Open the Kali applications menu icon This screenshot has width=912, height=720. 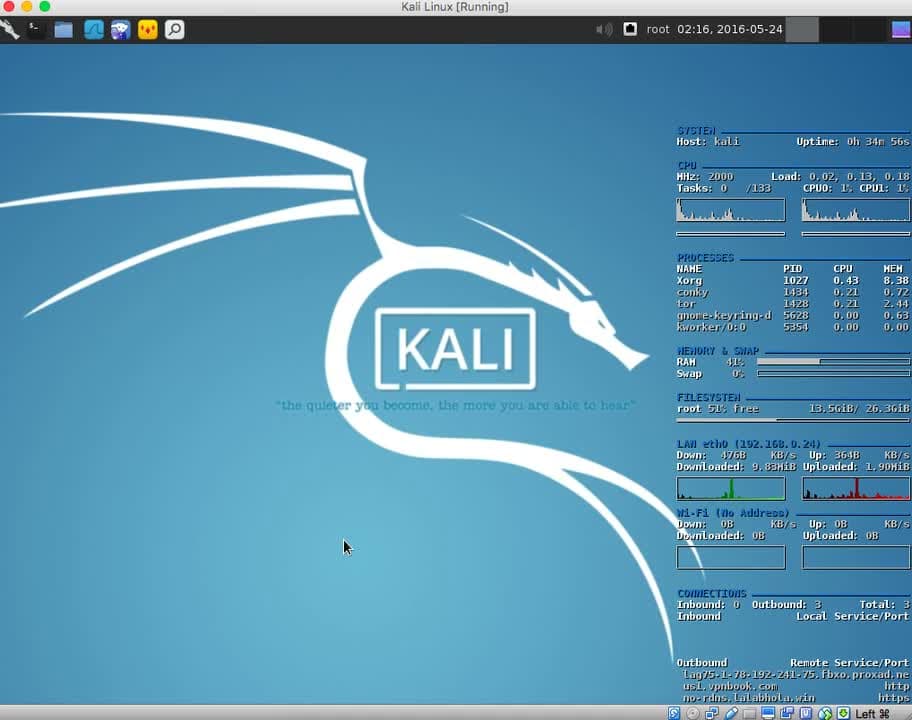click(10, 29)
